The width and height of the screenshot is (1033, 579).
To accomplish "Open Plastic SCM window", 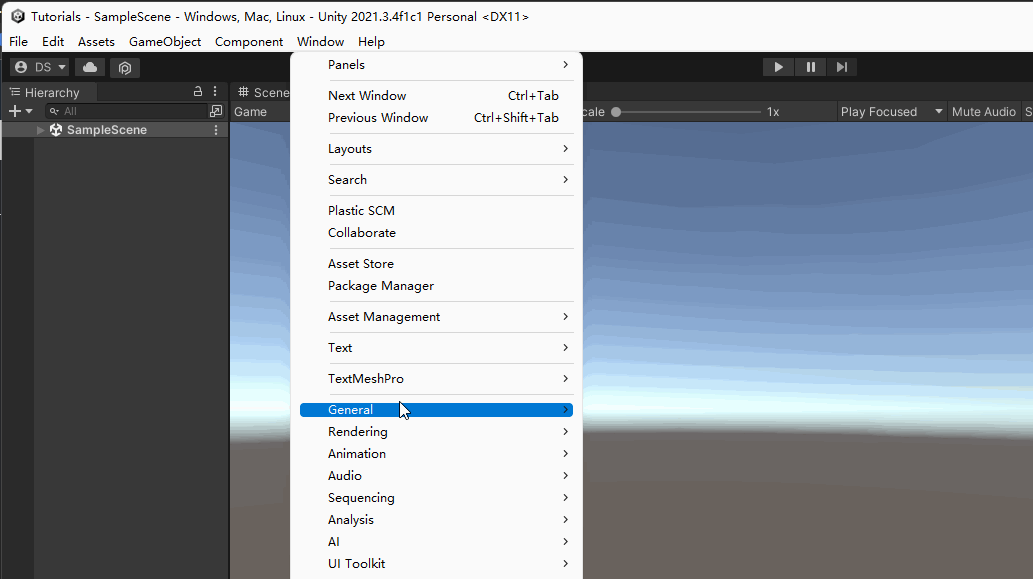I will [x=436, y=211].
